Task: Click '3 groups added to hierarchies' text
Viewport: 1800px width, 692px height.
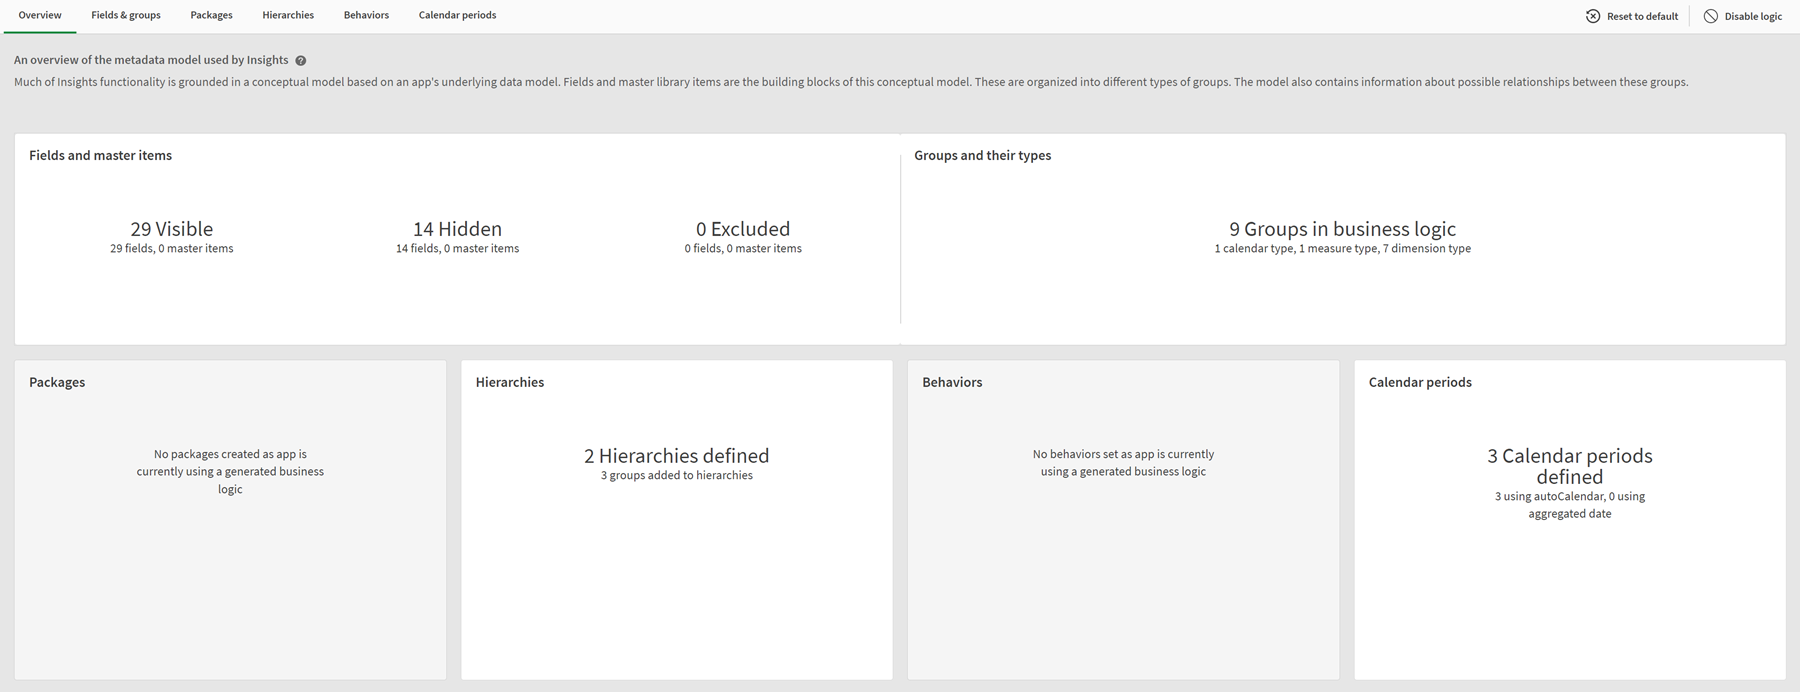Action: [x=677, y=475]
